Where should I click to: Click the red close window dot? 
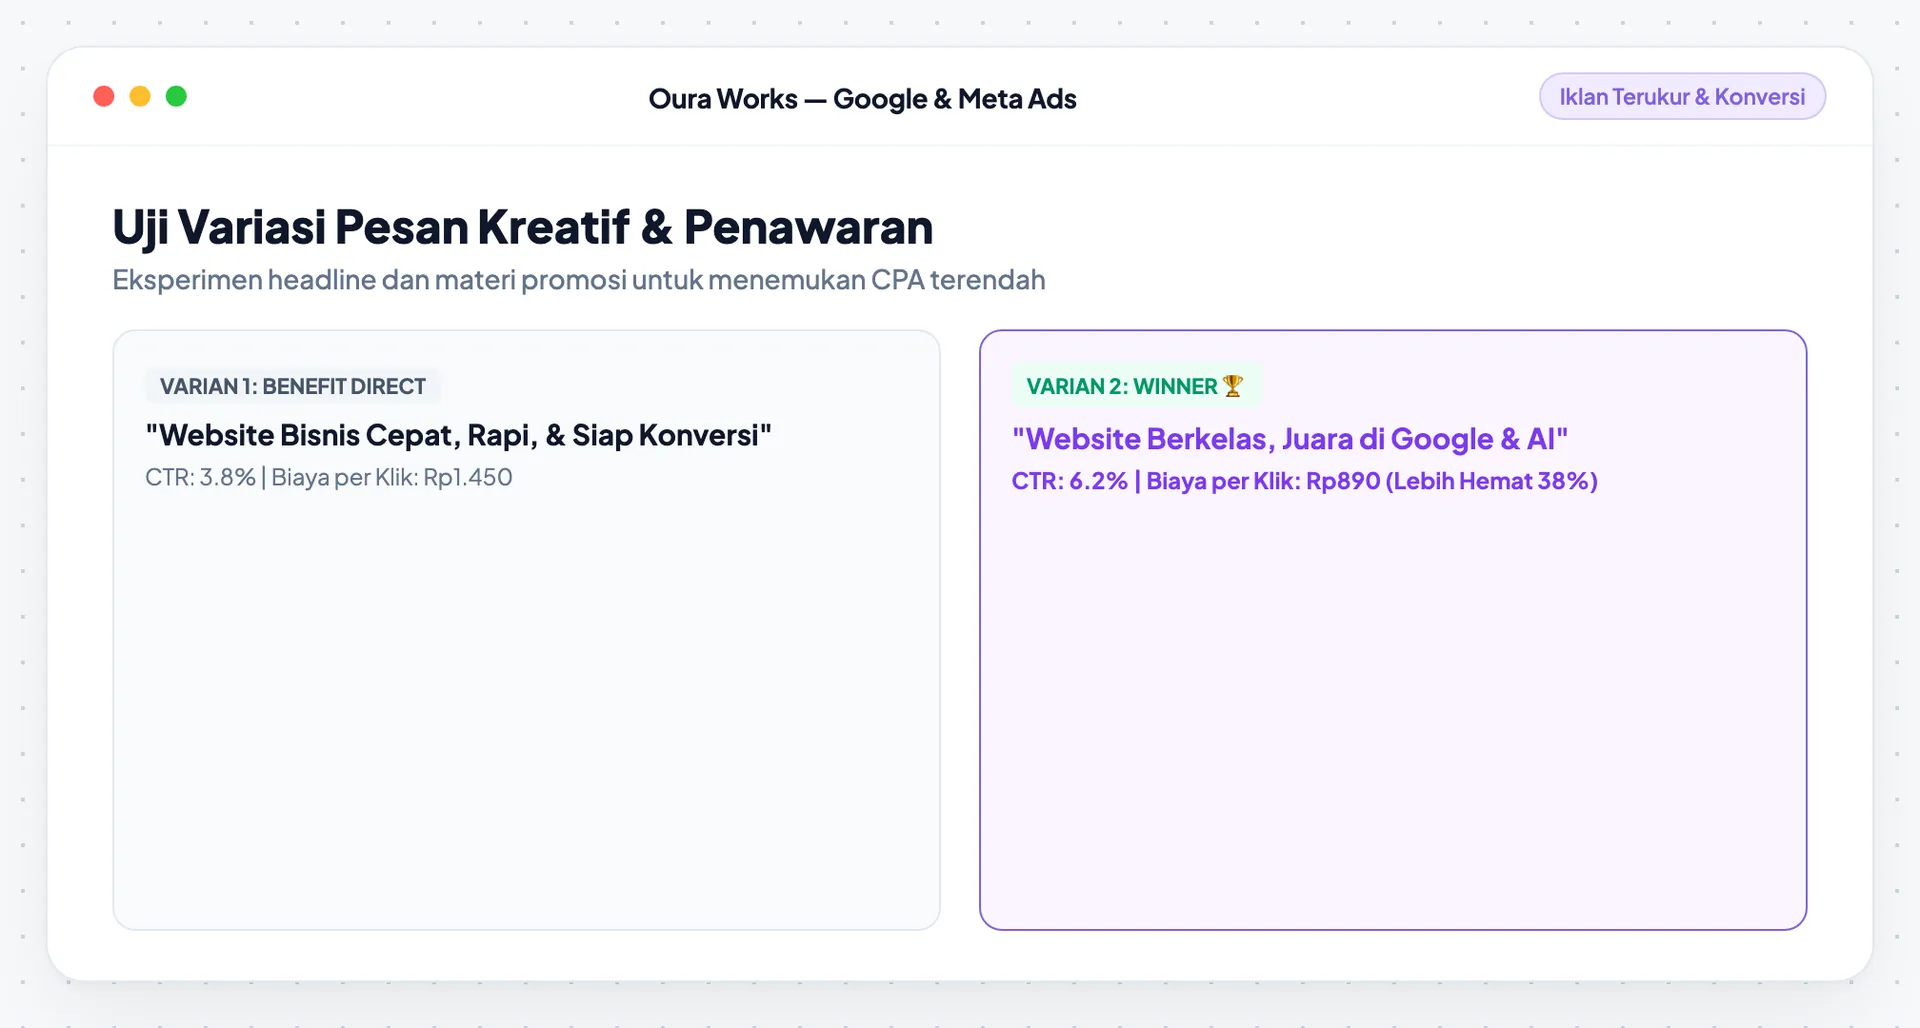coord(104,96)
